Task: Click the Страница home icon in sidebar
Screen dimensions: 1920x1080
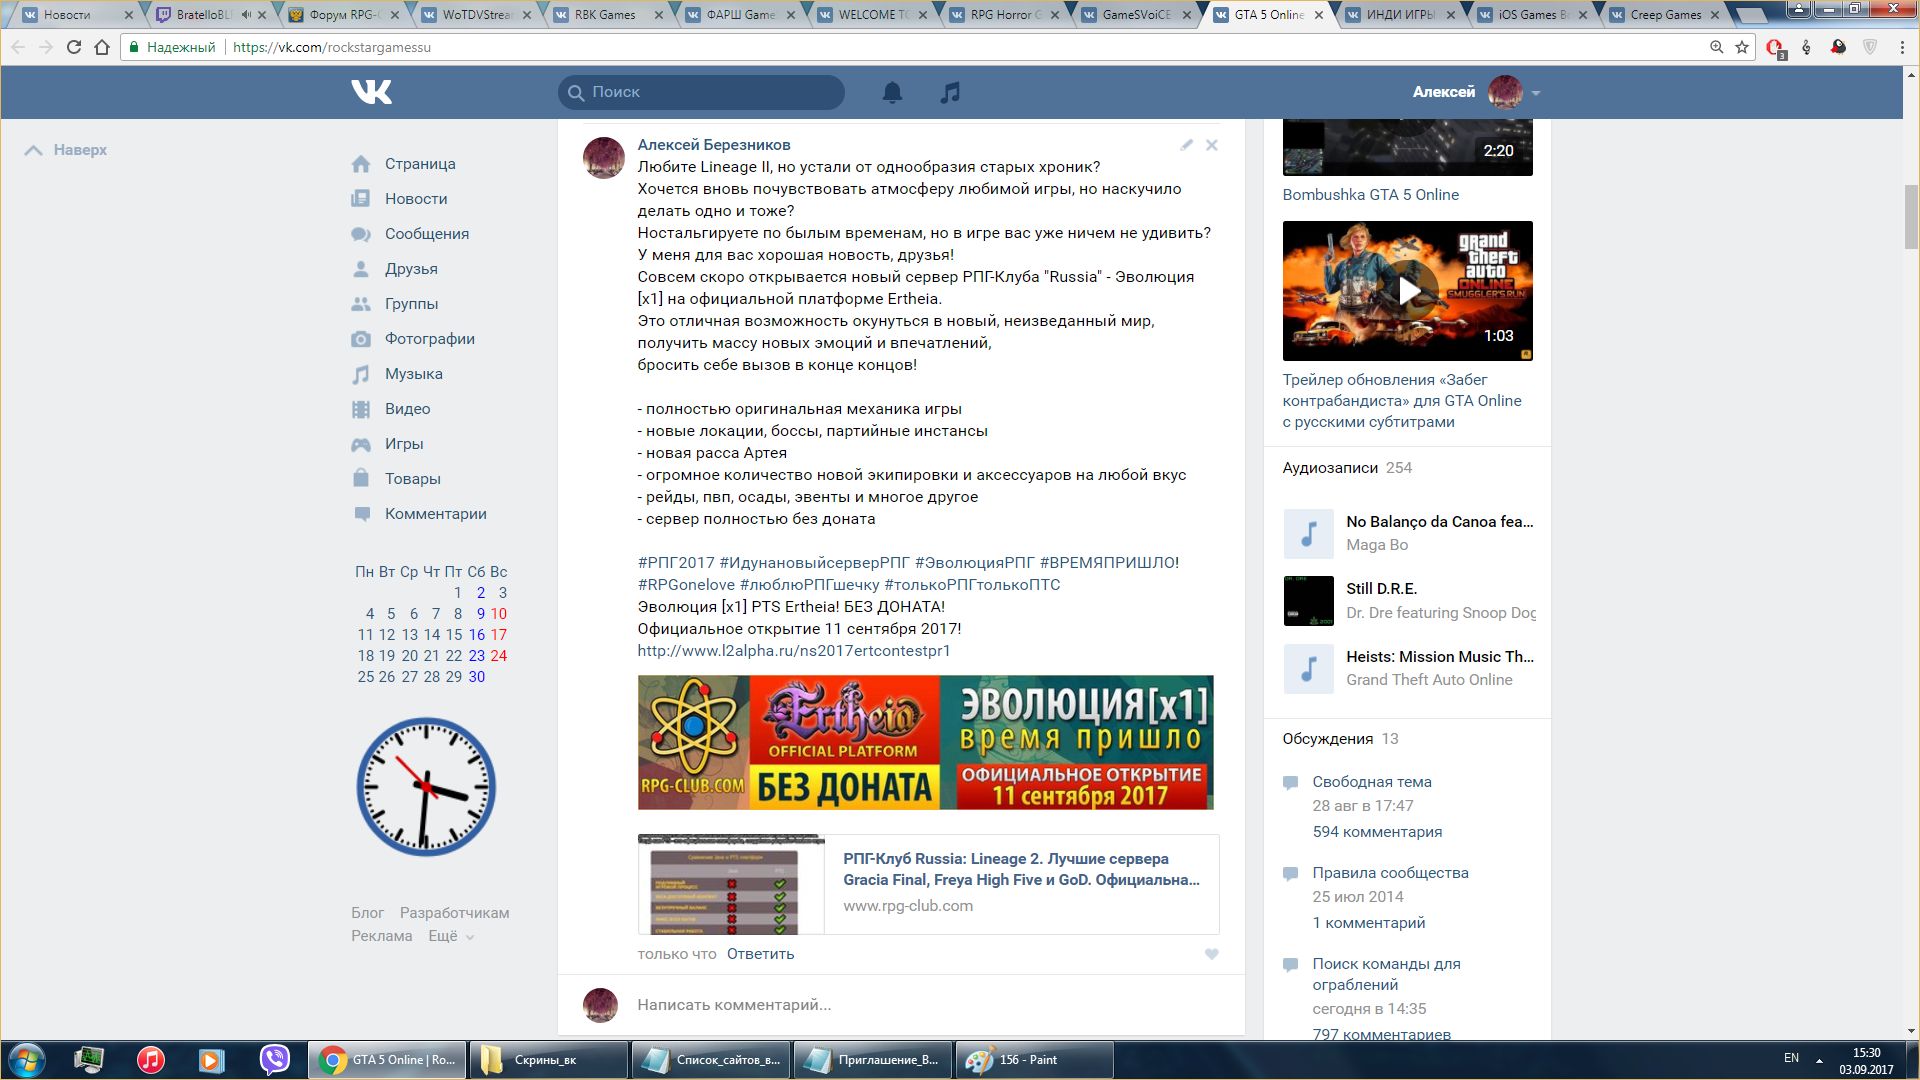Action: 361,164
